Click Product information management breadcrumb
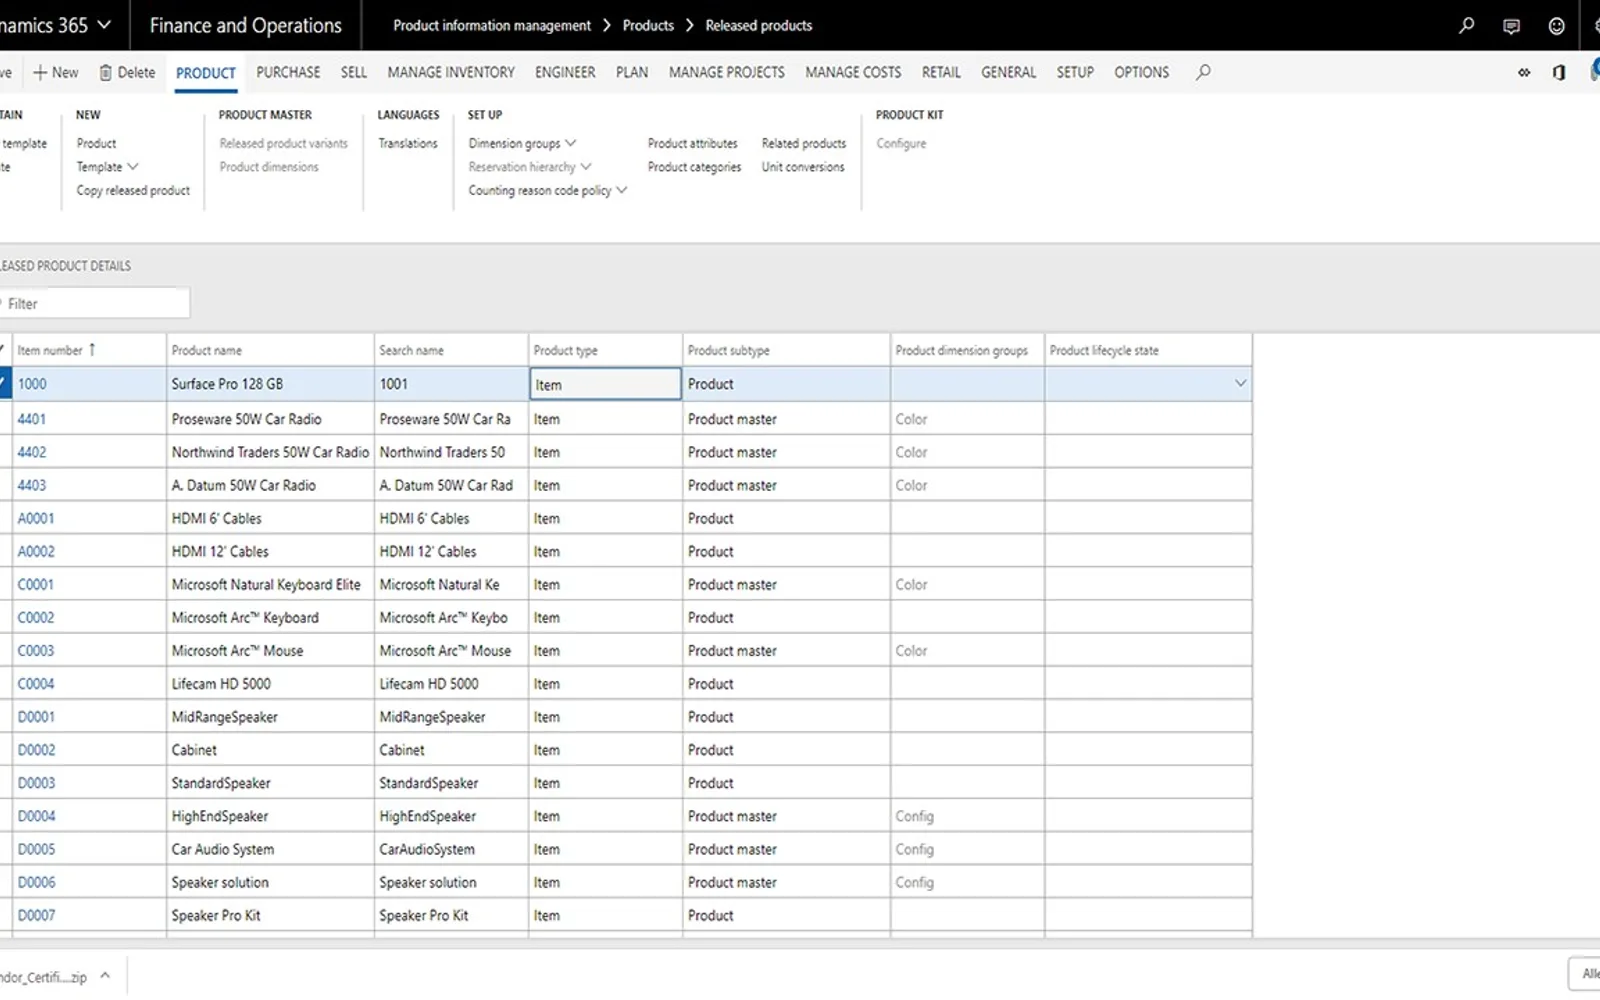 [x=492, y=26]
